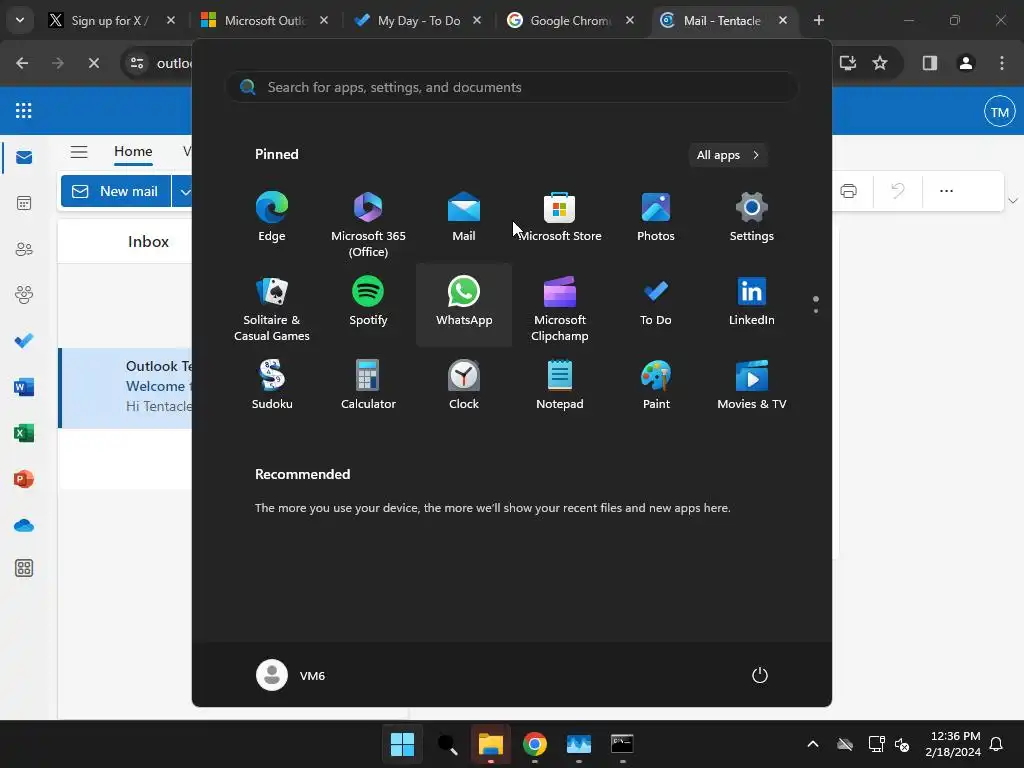Open PowerPoint from Outlook sidebar

click(x=24, y=479)
